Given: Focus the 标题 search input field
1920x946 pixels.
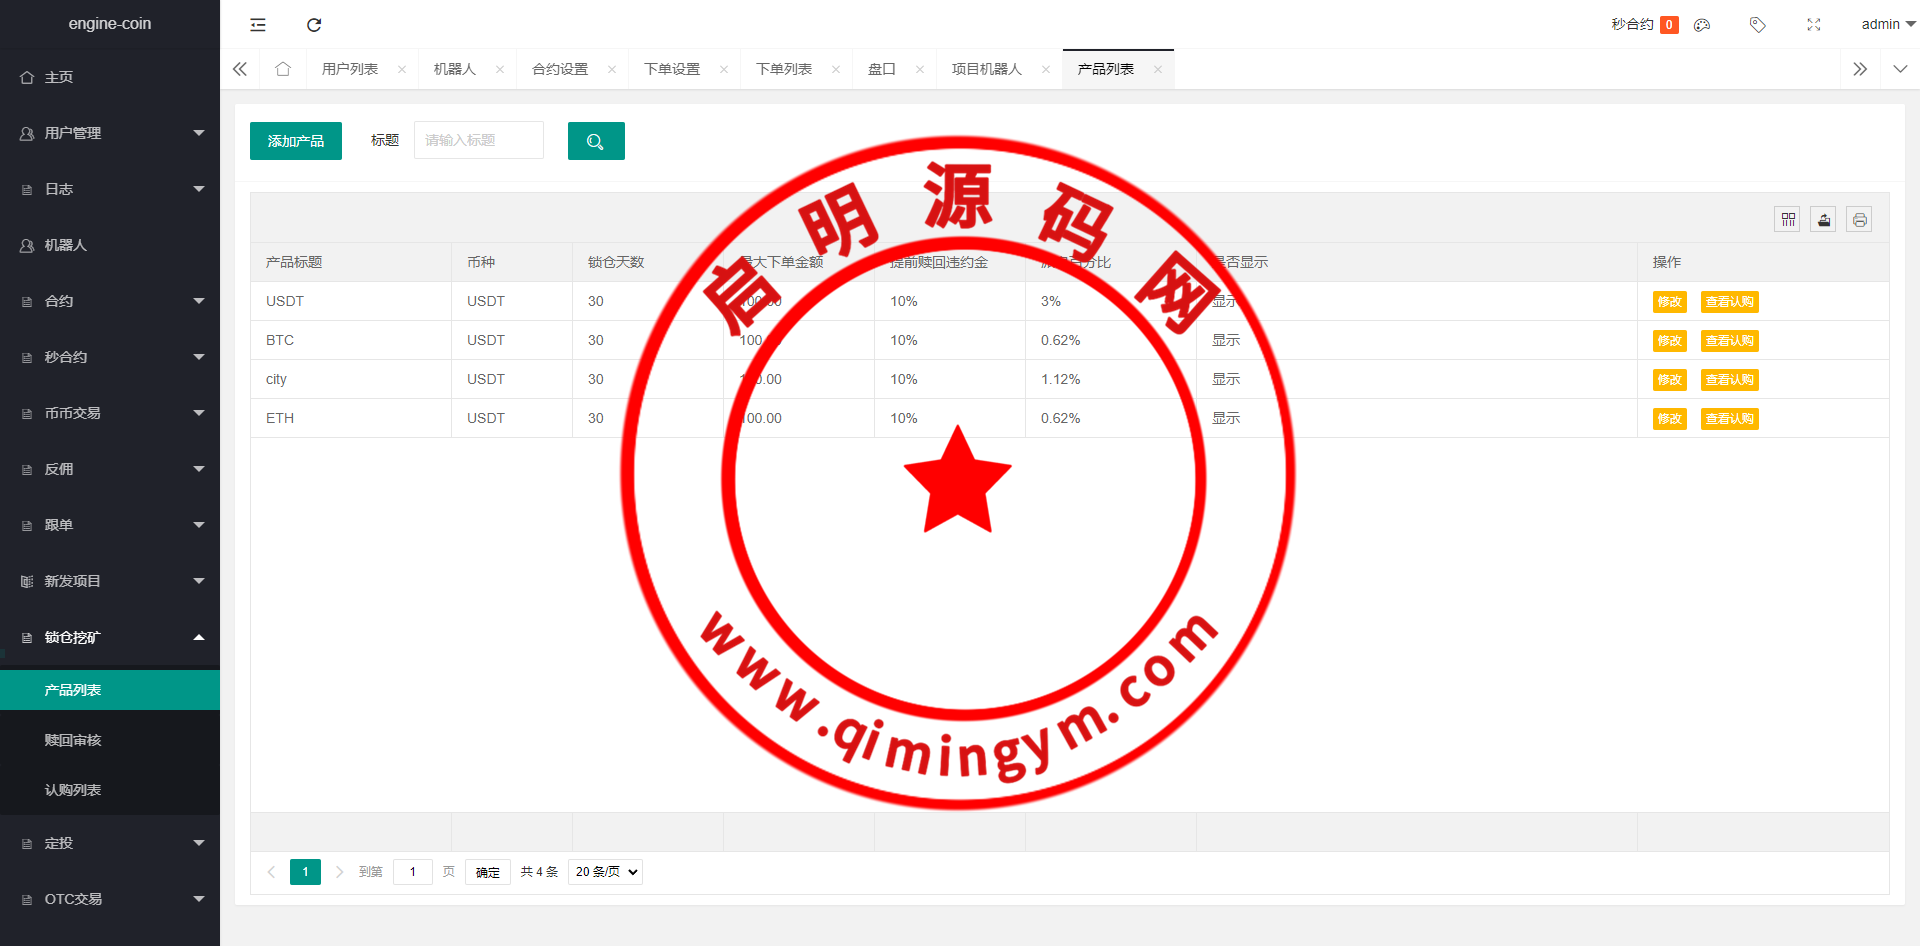Looking at the screenshot, I should (x=479, y=140).
